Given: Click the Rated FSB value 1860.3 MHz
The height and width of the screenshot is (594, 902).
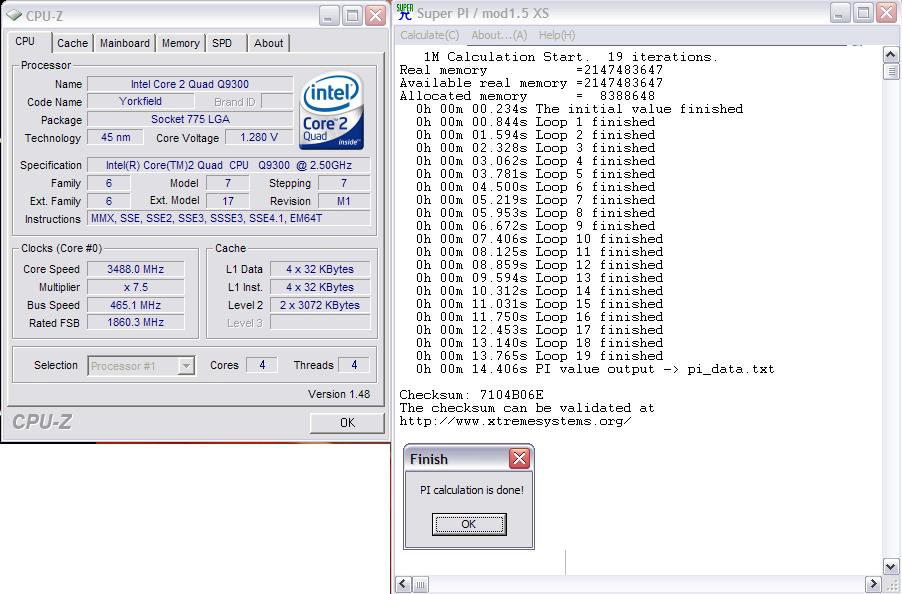Looking at the screenshot, I should (136, 323).
